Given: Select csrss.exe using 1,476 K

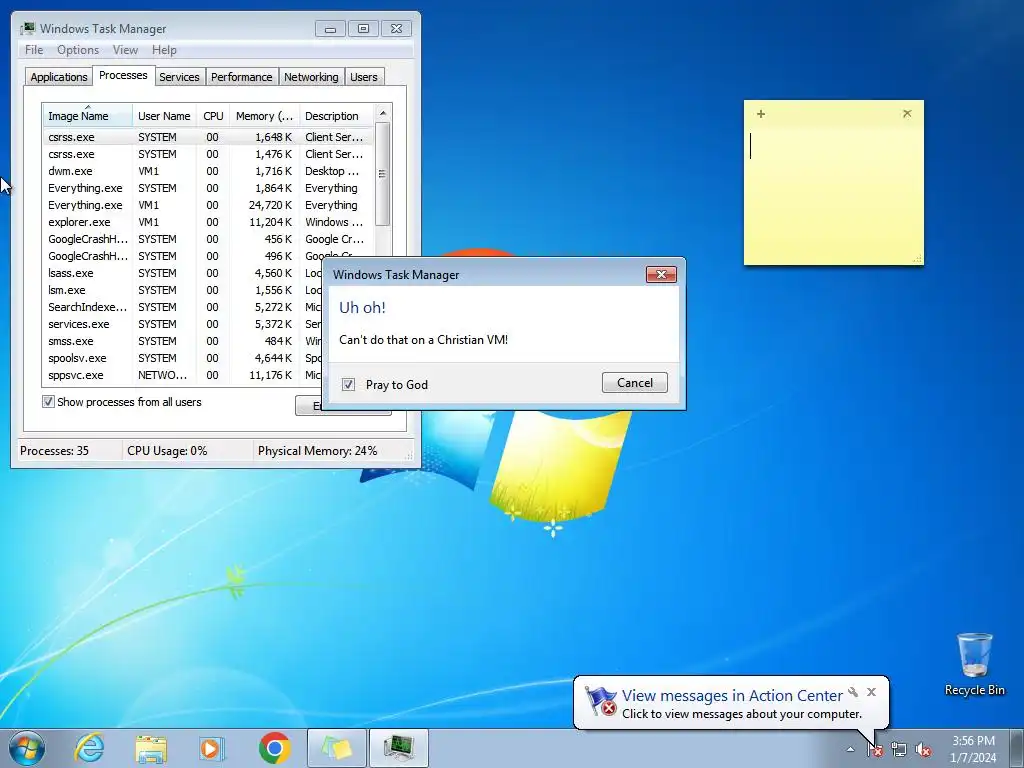Looking at the screenshot, I should [208, 154].
